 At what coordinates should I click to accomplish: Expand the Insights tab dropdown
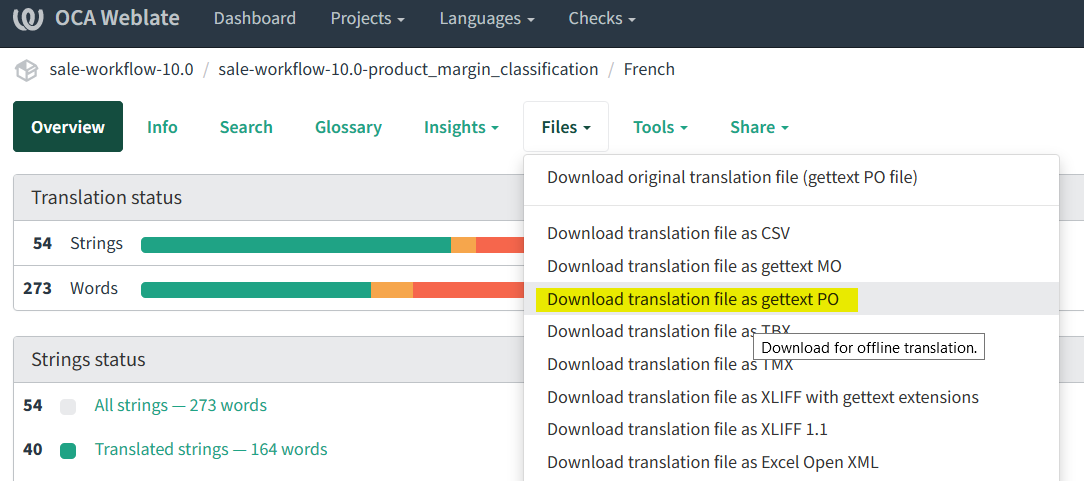coord(461,127)
